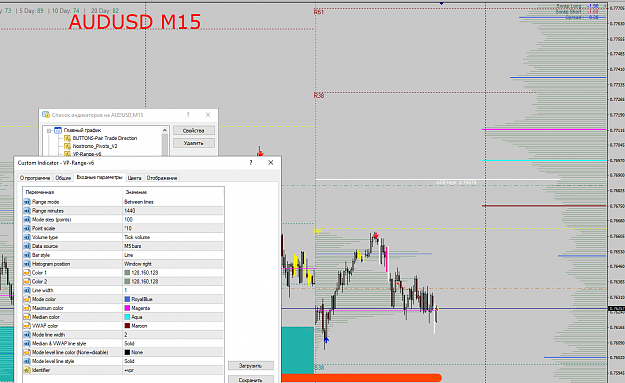Viewport: 625px width, 383px height.
Task: Click the color-type icon beside Median color
Action: [27, 317]
